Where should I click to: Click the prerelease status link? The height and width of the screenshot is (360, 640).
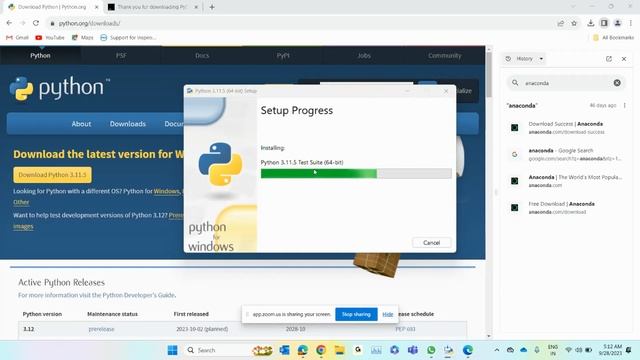(x=101, y=329)
